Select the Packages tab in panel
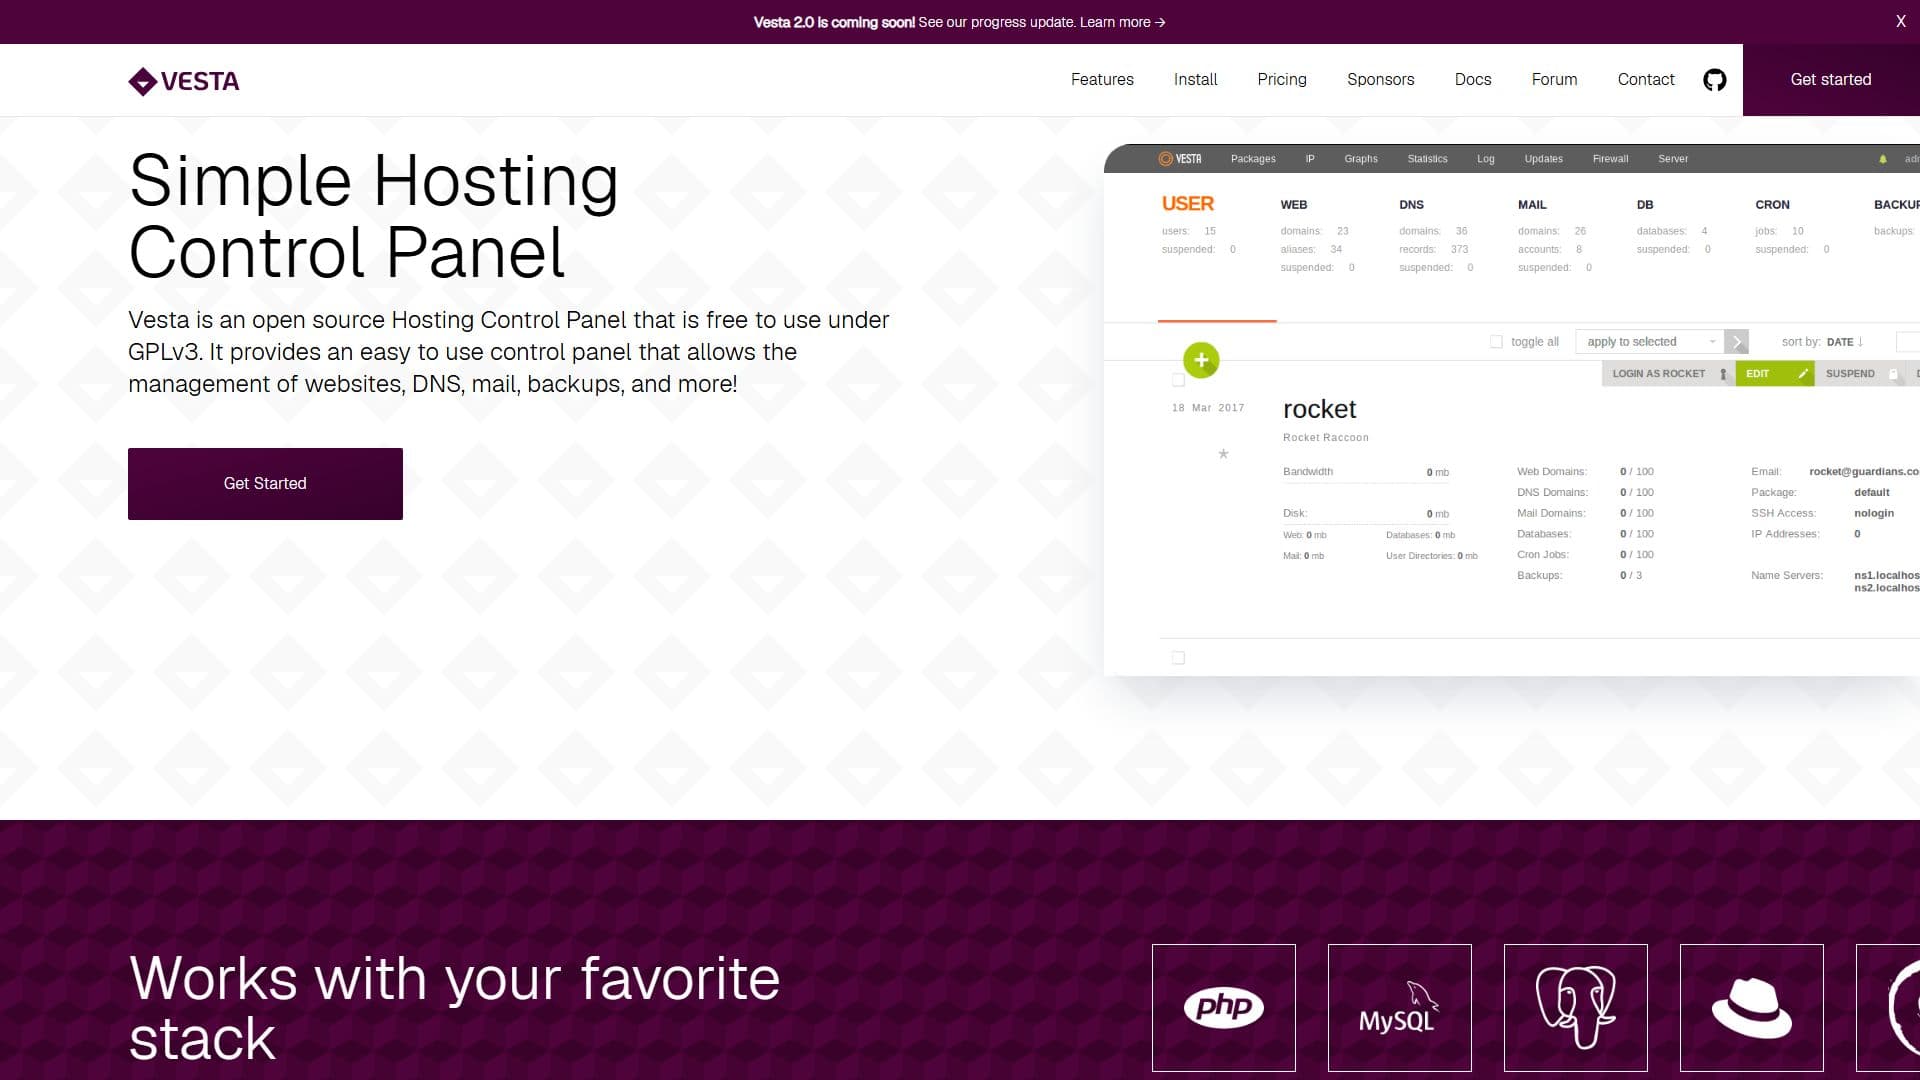1920x1080 pixels. pos(1253,159)
